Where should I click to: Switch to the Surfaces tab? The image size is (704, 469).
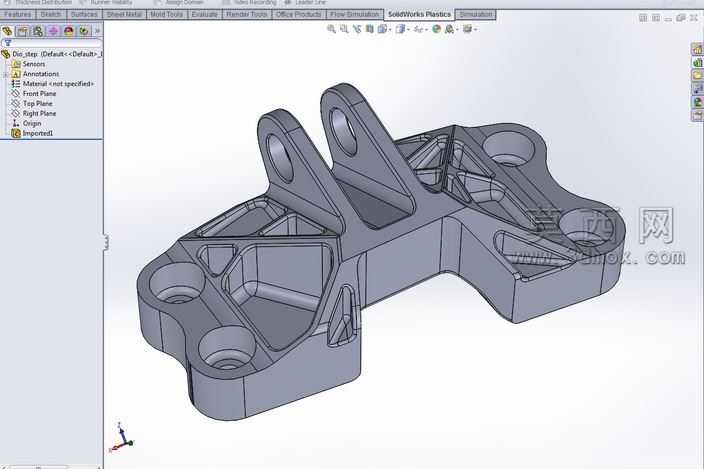click(x=84, y=14)
